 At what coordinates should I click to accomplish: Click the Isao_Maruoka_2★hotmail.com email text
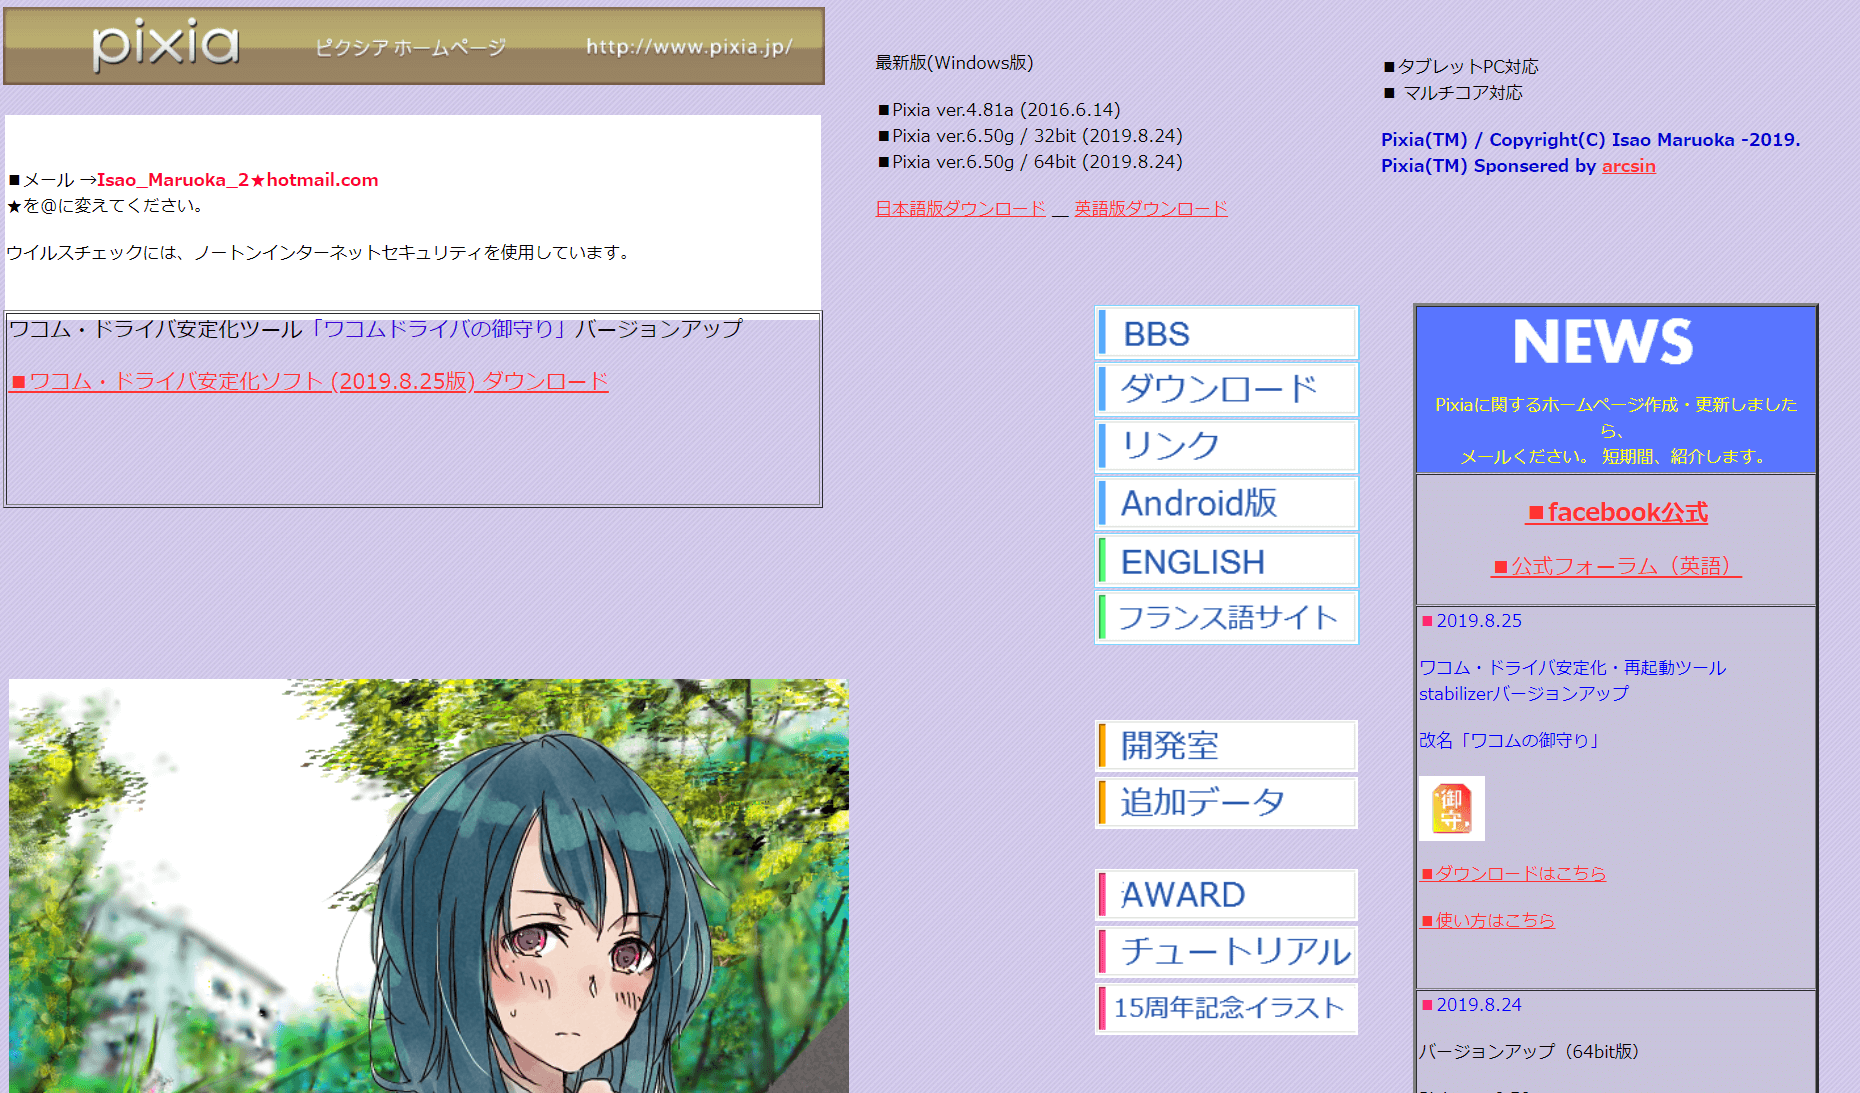tap(237, 180)
